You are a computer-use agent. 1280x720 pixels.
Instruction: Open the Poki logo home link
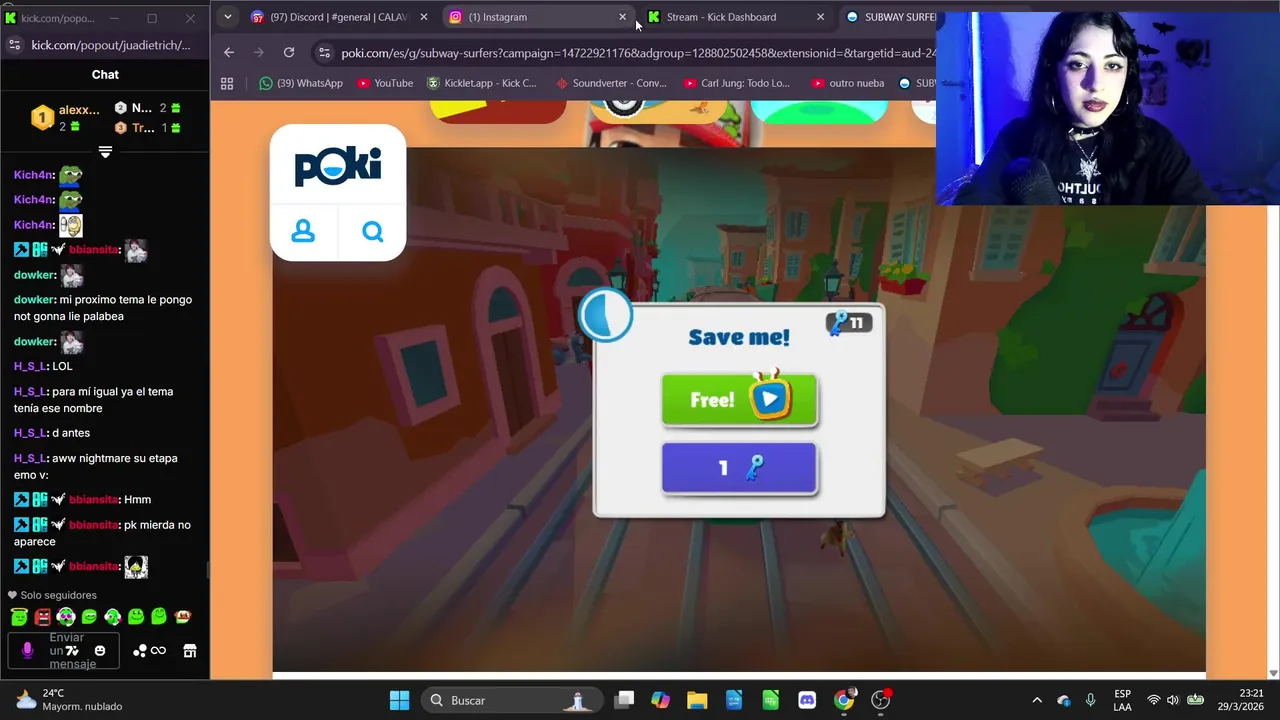click(x=338, y=167)
